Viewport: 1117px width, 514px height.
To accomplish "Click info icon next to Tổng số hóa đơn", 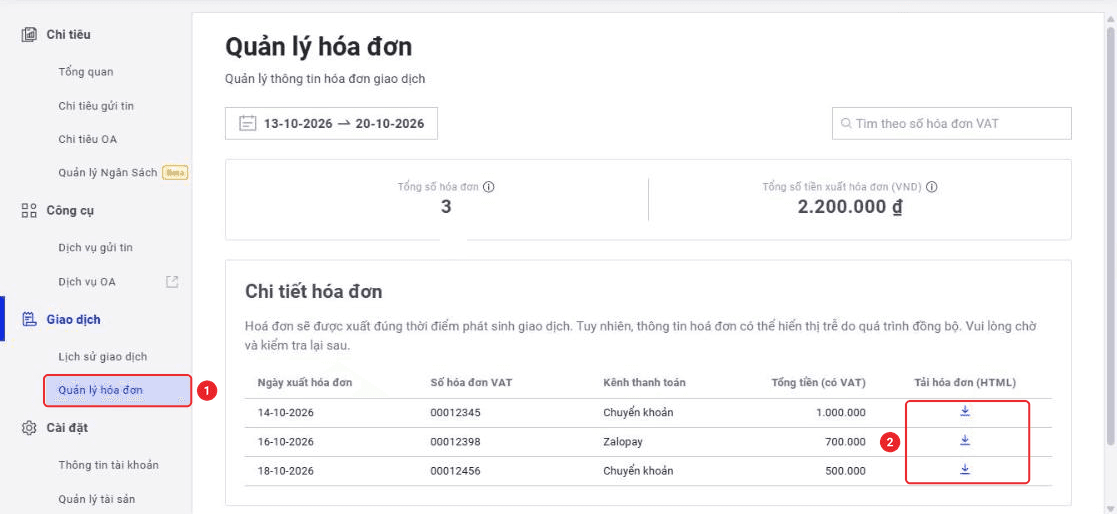I will click(x=489, y=187).
